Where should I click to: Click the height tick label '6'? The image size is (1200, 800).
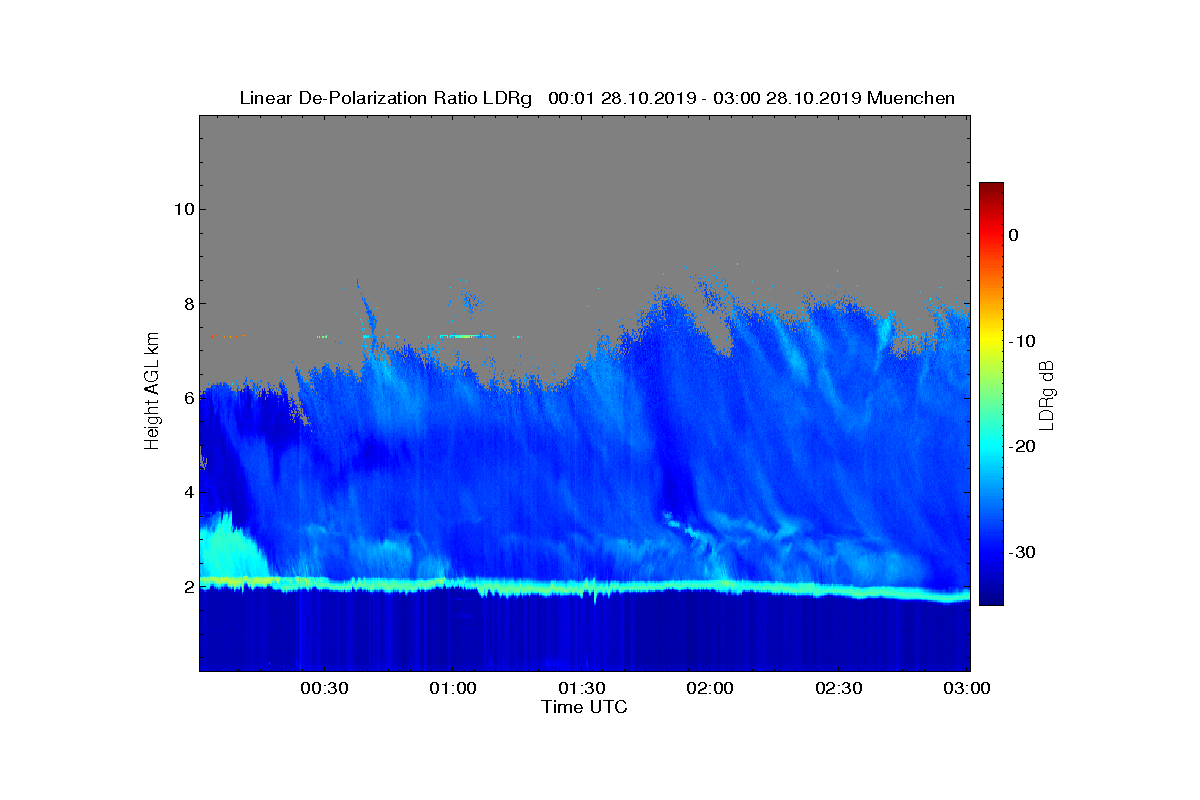point(187,398)
